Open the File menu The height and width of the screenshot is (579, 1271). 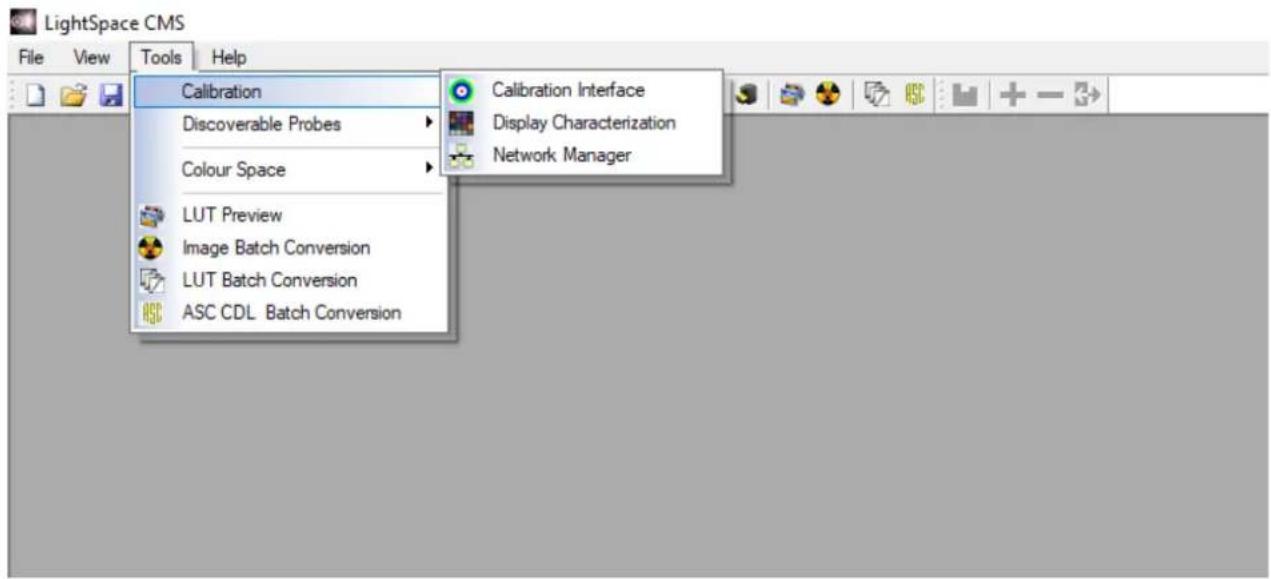(29, 58)
